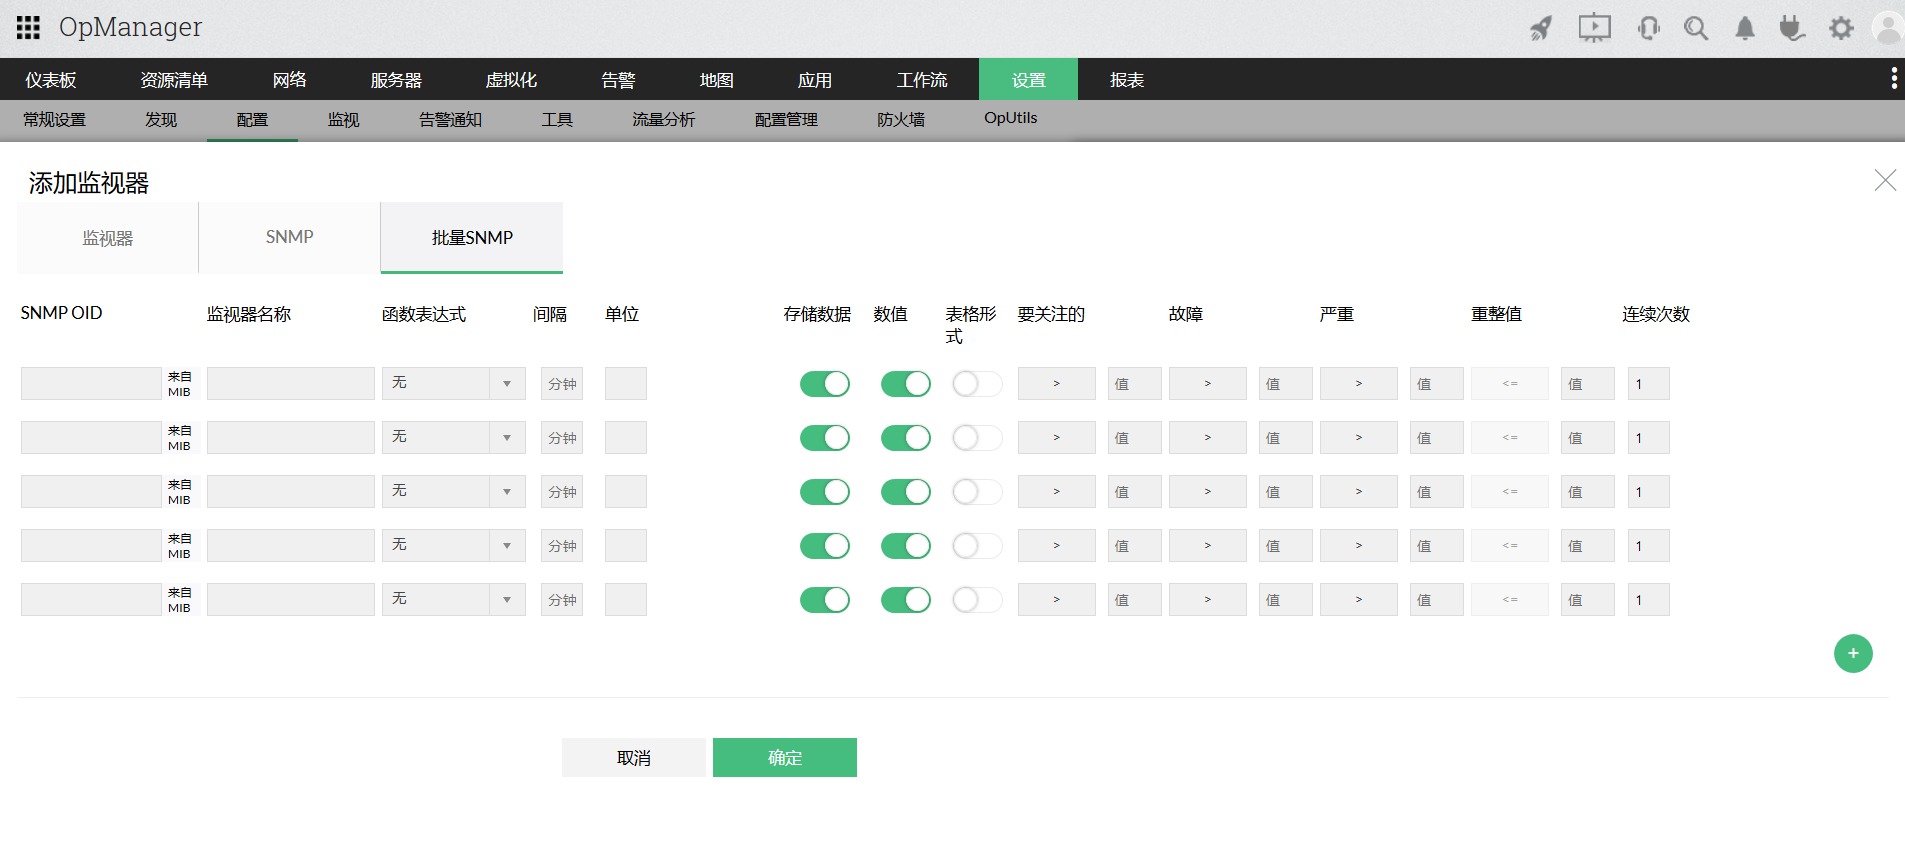The height and width of the screenshot is (856, 1905).
Task: Enable 表格形式 toggle in third row
Action: point(976,492)
